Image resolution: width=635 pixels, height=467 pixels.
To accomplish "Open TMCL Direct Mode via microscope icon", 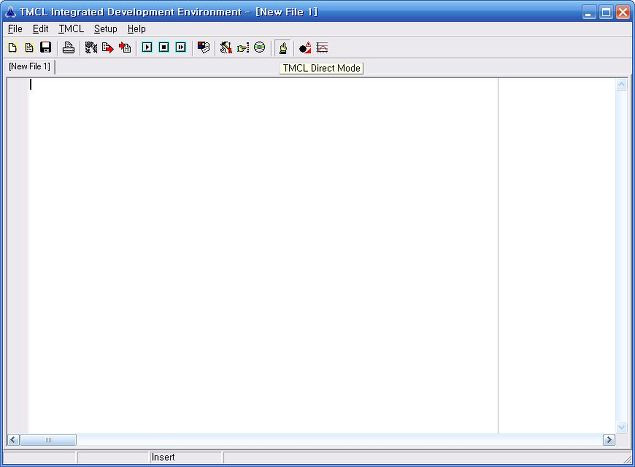I will click(283, 48).
